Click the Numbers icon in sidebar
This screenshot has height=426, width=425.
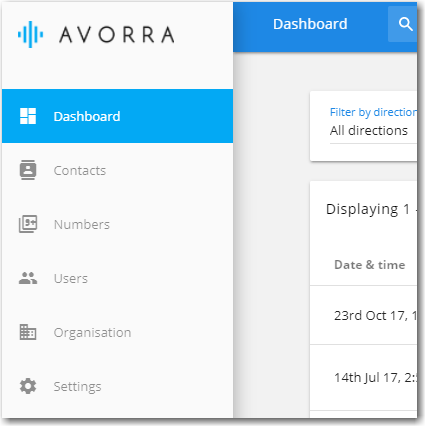[x=28, y=224]
